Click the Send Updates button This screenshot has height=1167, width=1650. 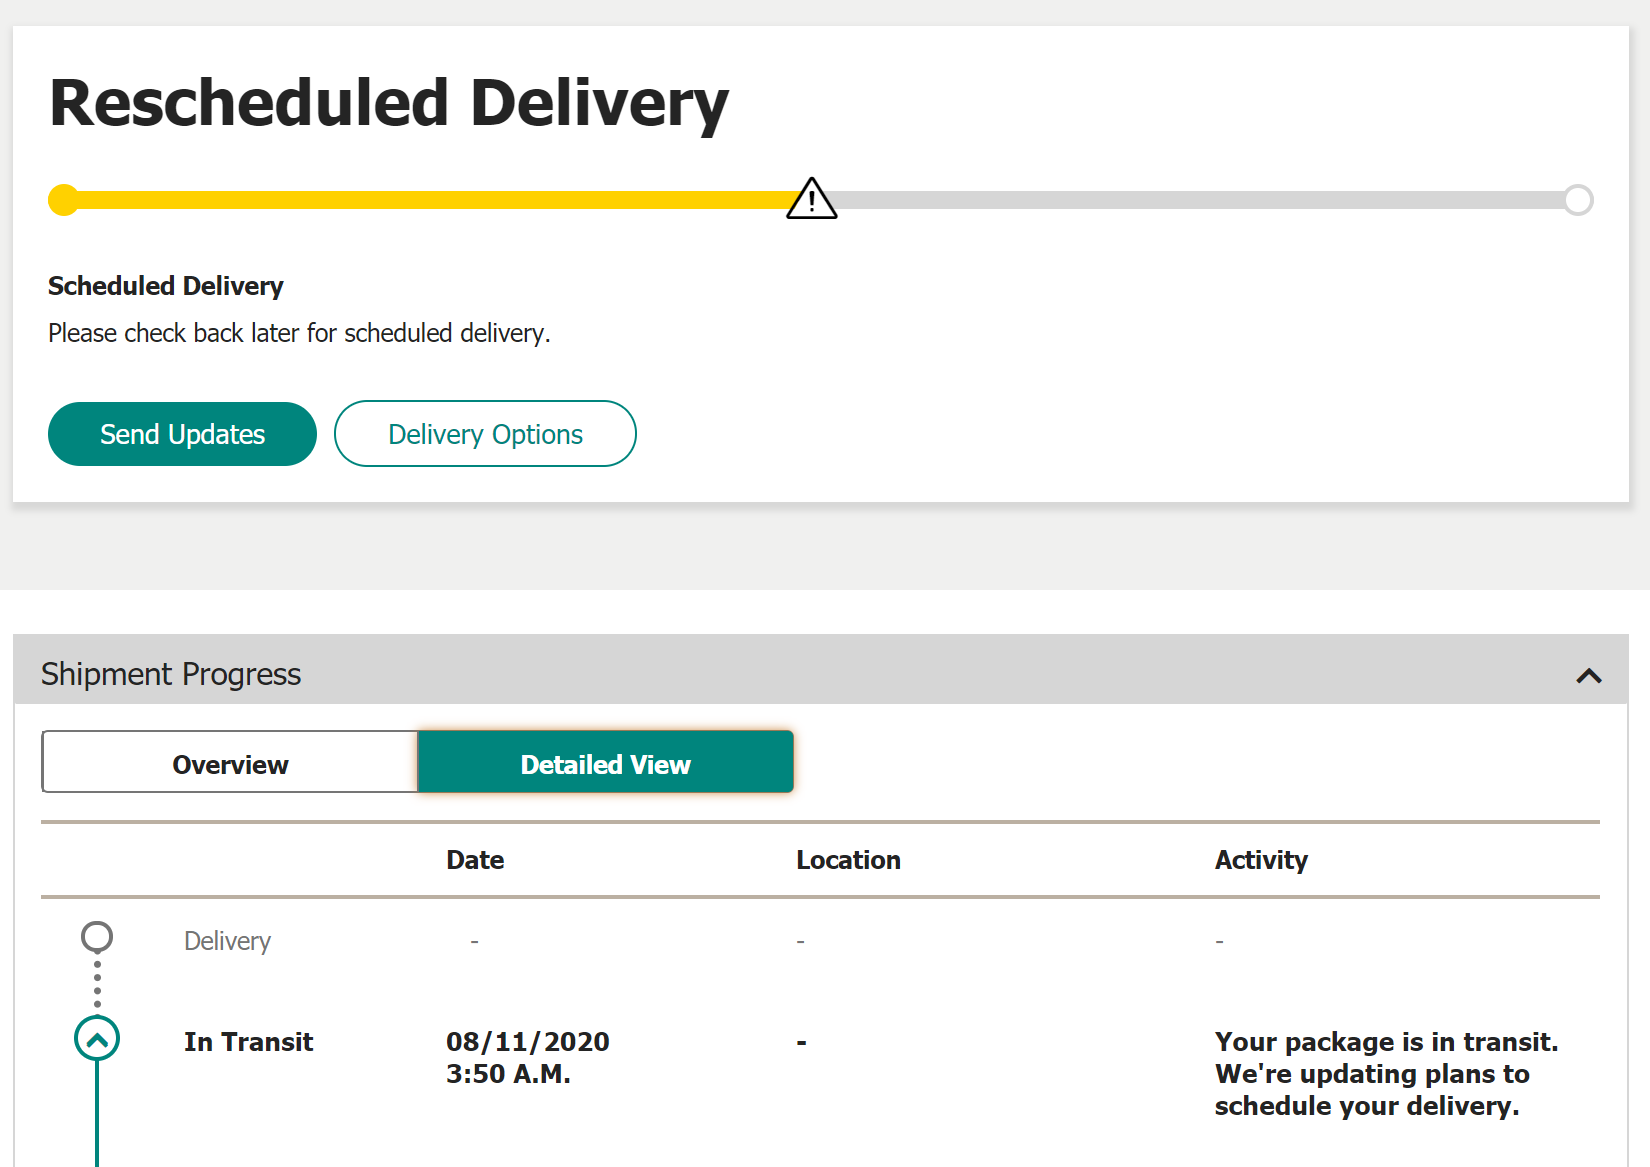point(182,434)
